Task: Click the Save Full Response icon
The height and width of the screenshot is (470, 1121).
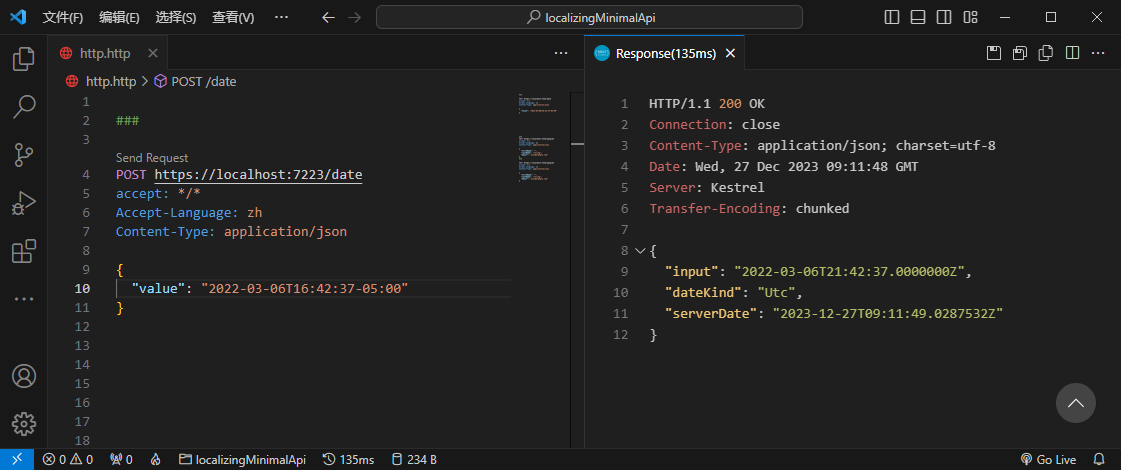Action: tap(994, 53)
